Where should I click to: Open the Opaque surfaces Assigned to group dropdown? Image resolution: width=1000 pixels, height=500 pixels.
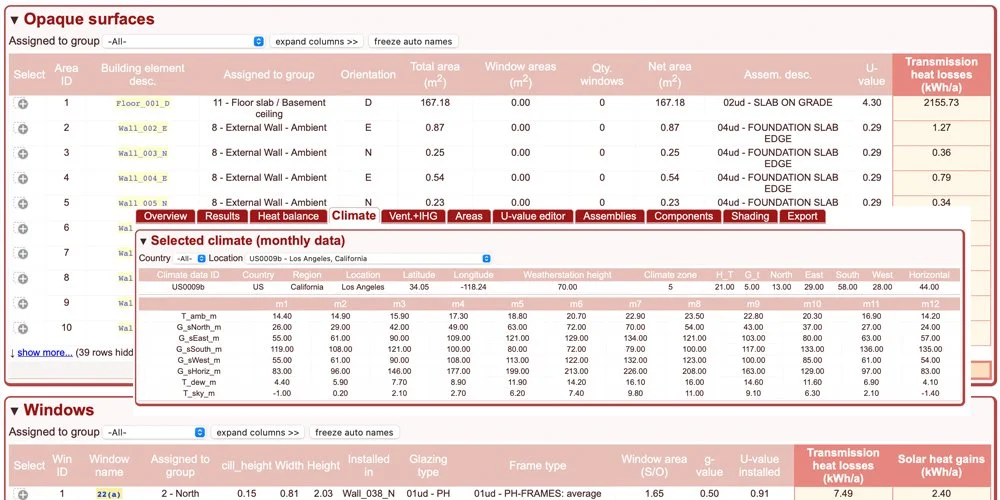184,41
